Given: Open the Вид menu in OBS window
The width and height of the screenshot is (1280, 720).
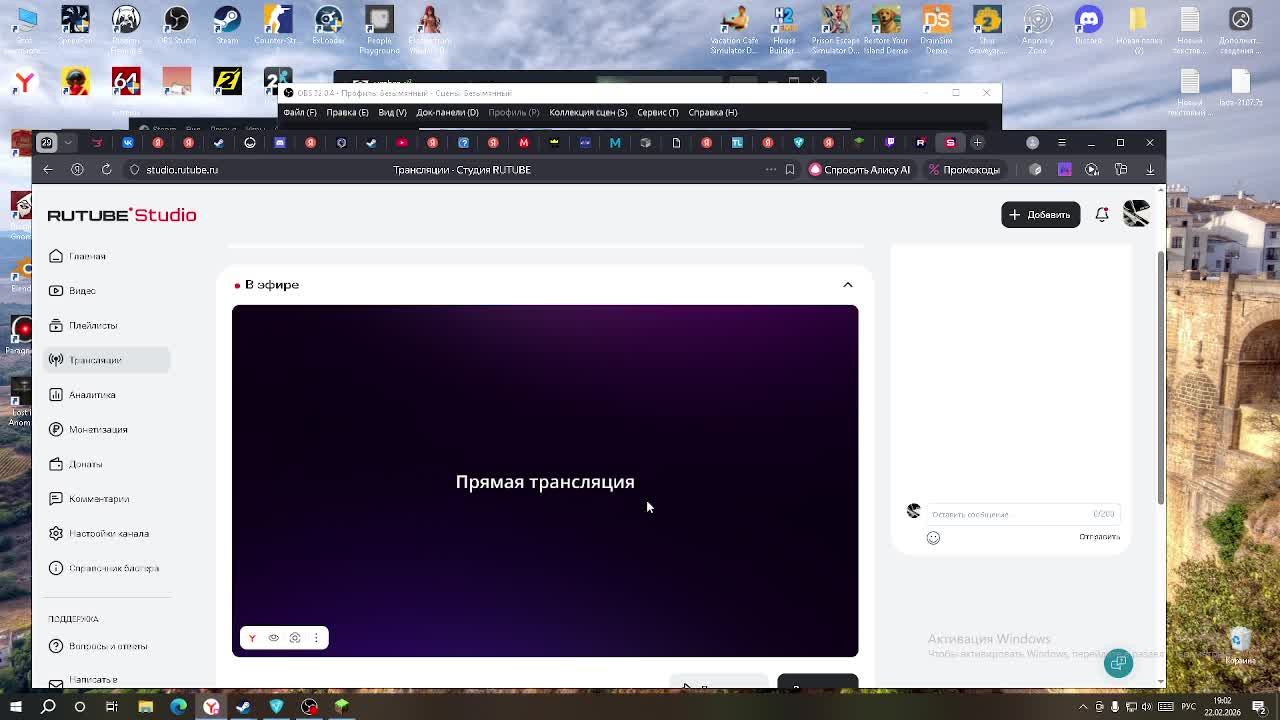Looking at the screenshot, I should pos(392,112).
